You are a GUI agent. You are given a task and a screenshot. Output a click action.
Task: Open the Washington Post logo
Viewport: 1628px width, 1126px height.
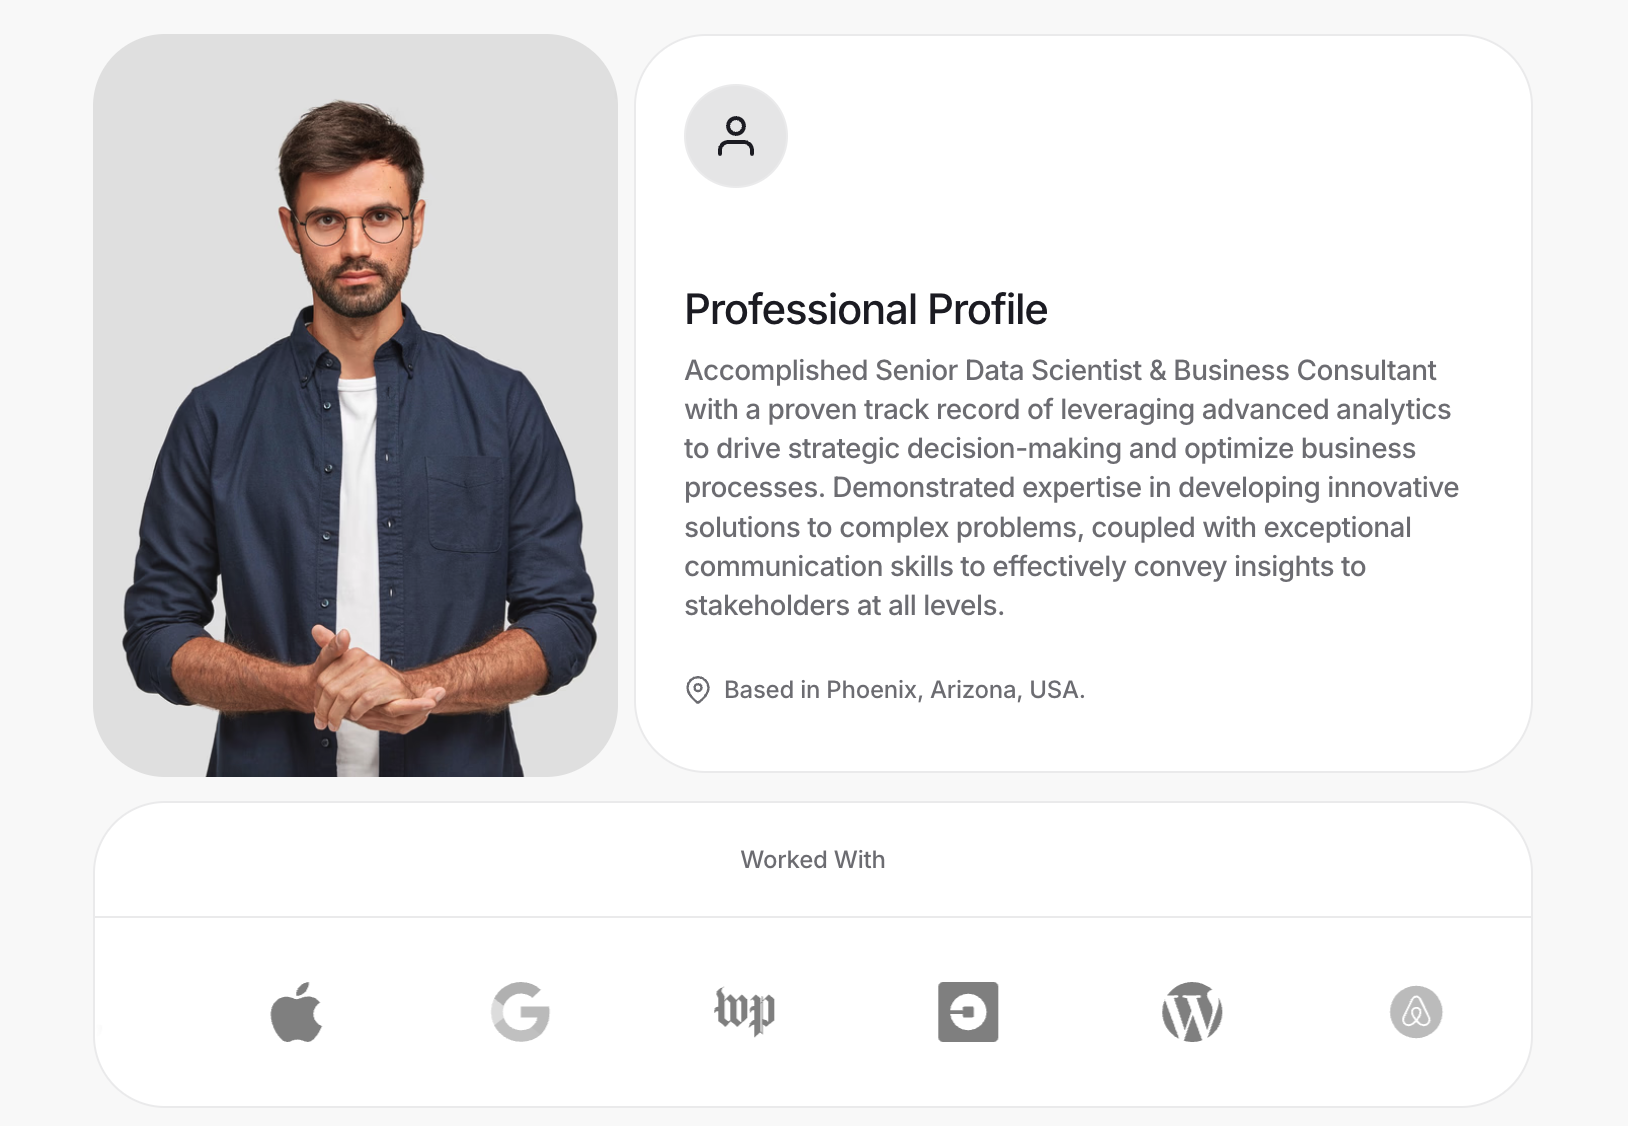tap(745, 1011)
